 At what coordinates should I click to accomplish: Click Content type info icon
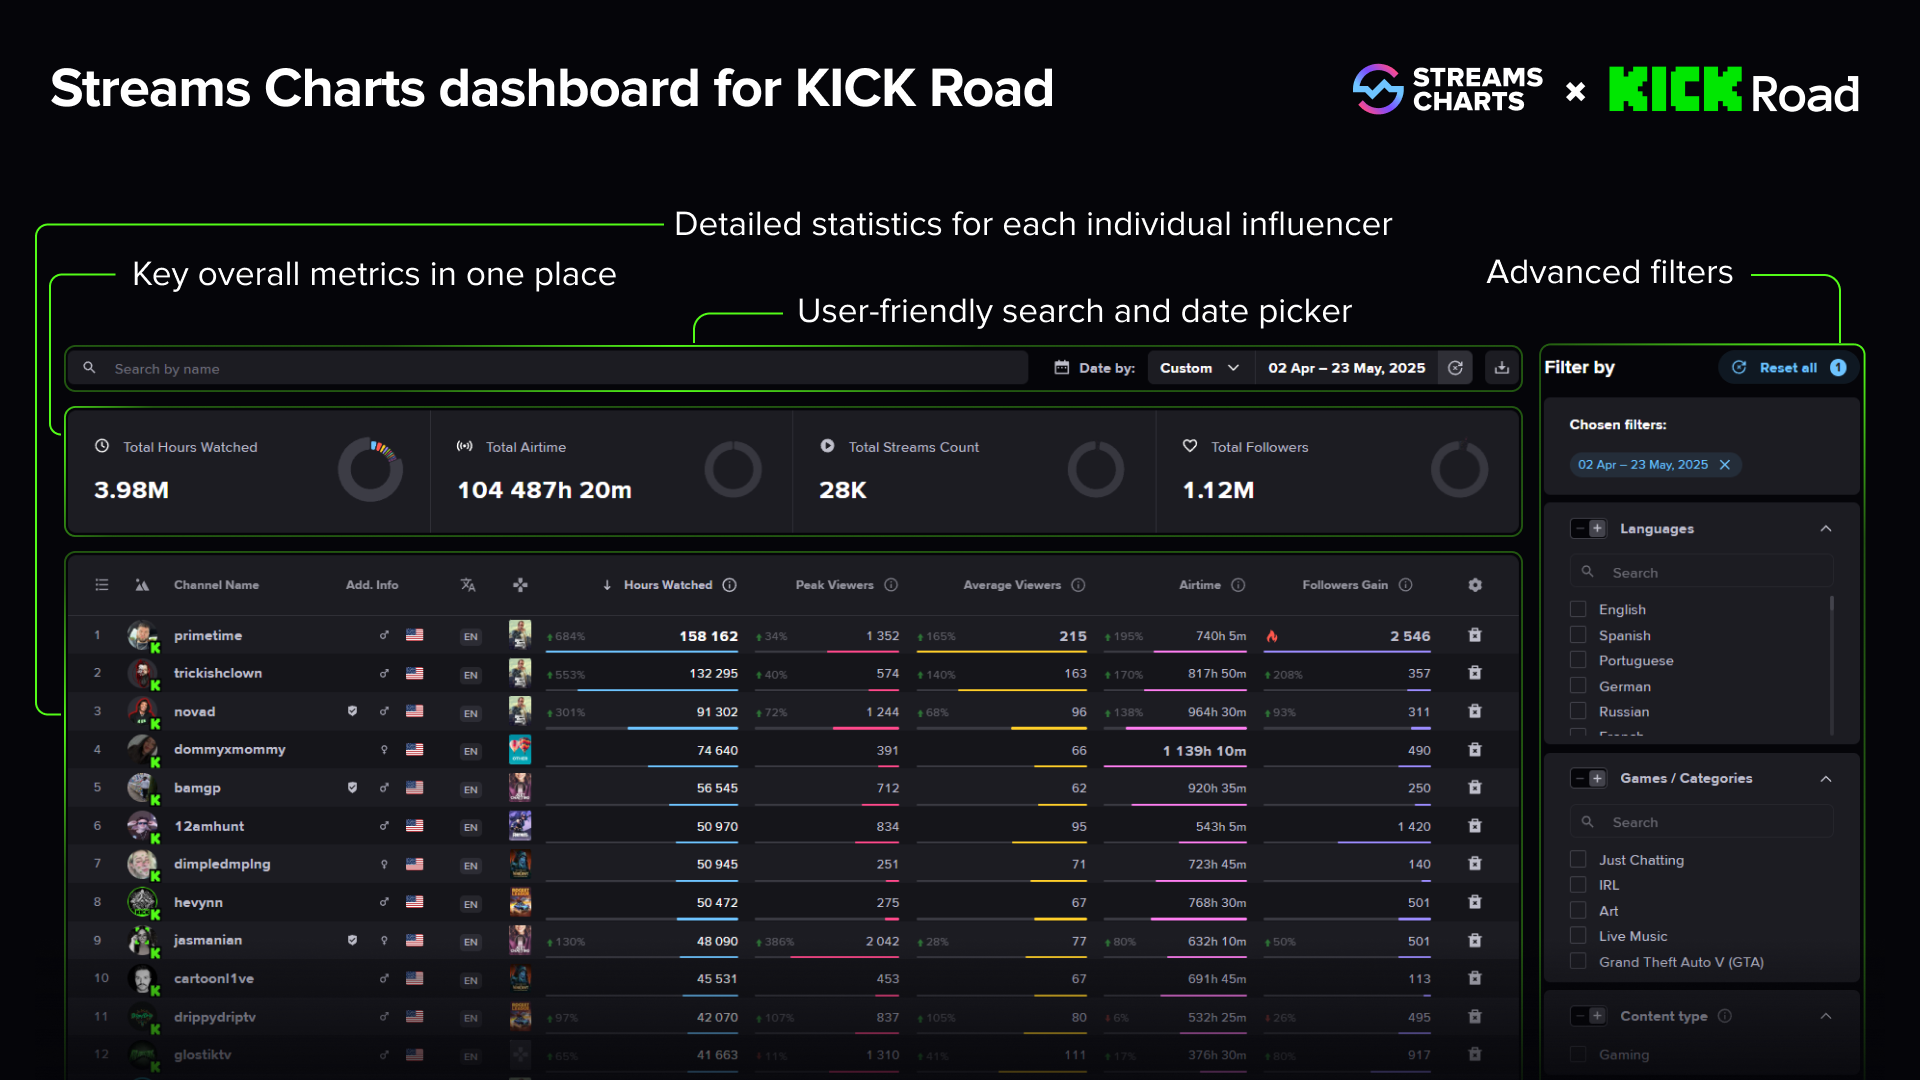1724,1016
